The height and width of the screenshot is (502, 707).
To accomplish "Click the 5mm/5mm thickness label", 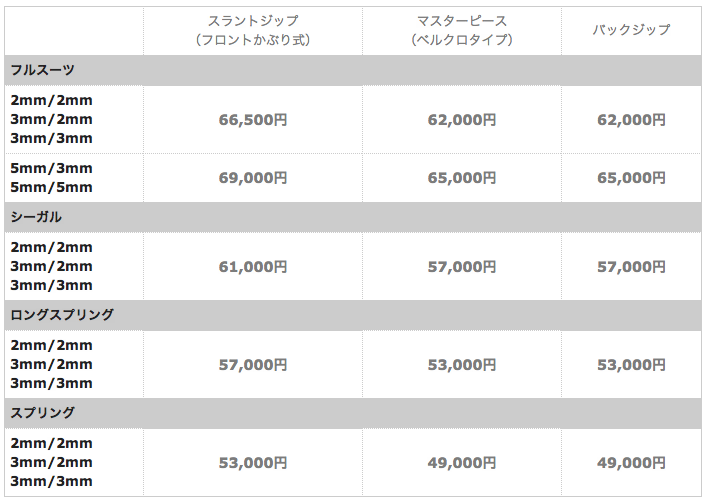I will tap(51, 187).
